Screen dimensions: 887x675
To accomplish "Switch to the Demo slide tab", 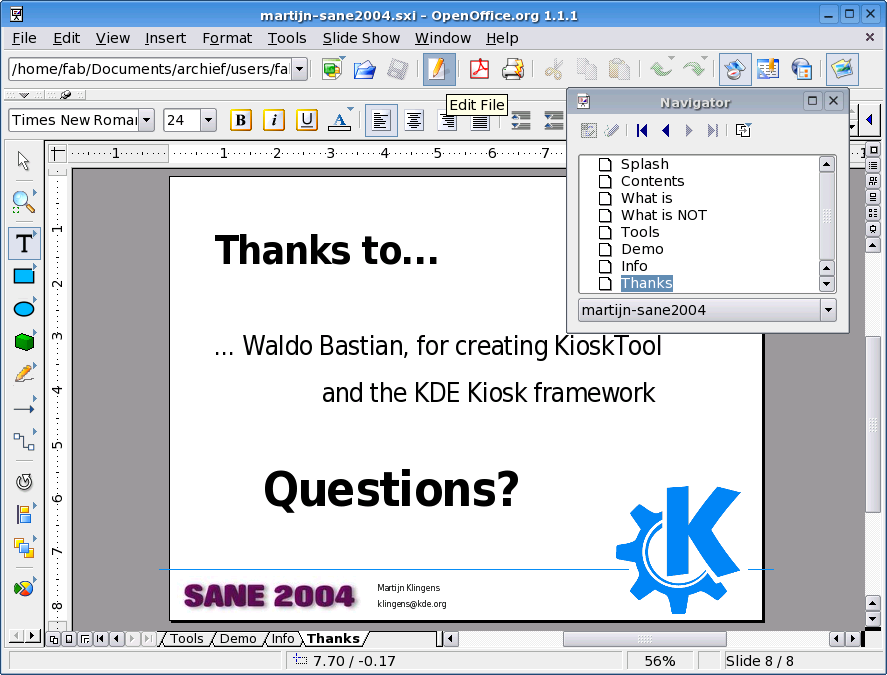I will click(x=238, y=639).
